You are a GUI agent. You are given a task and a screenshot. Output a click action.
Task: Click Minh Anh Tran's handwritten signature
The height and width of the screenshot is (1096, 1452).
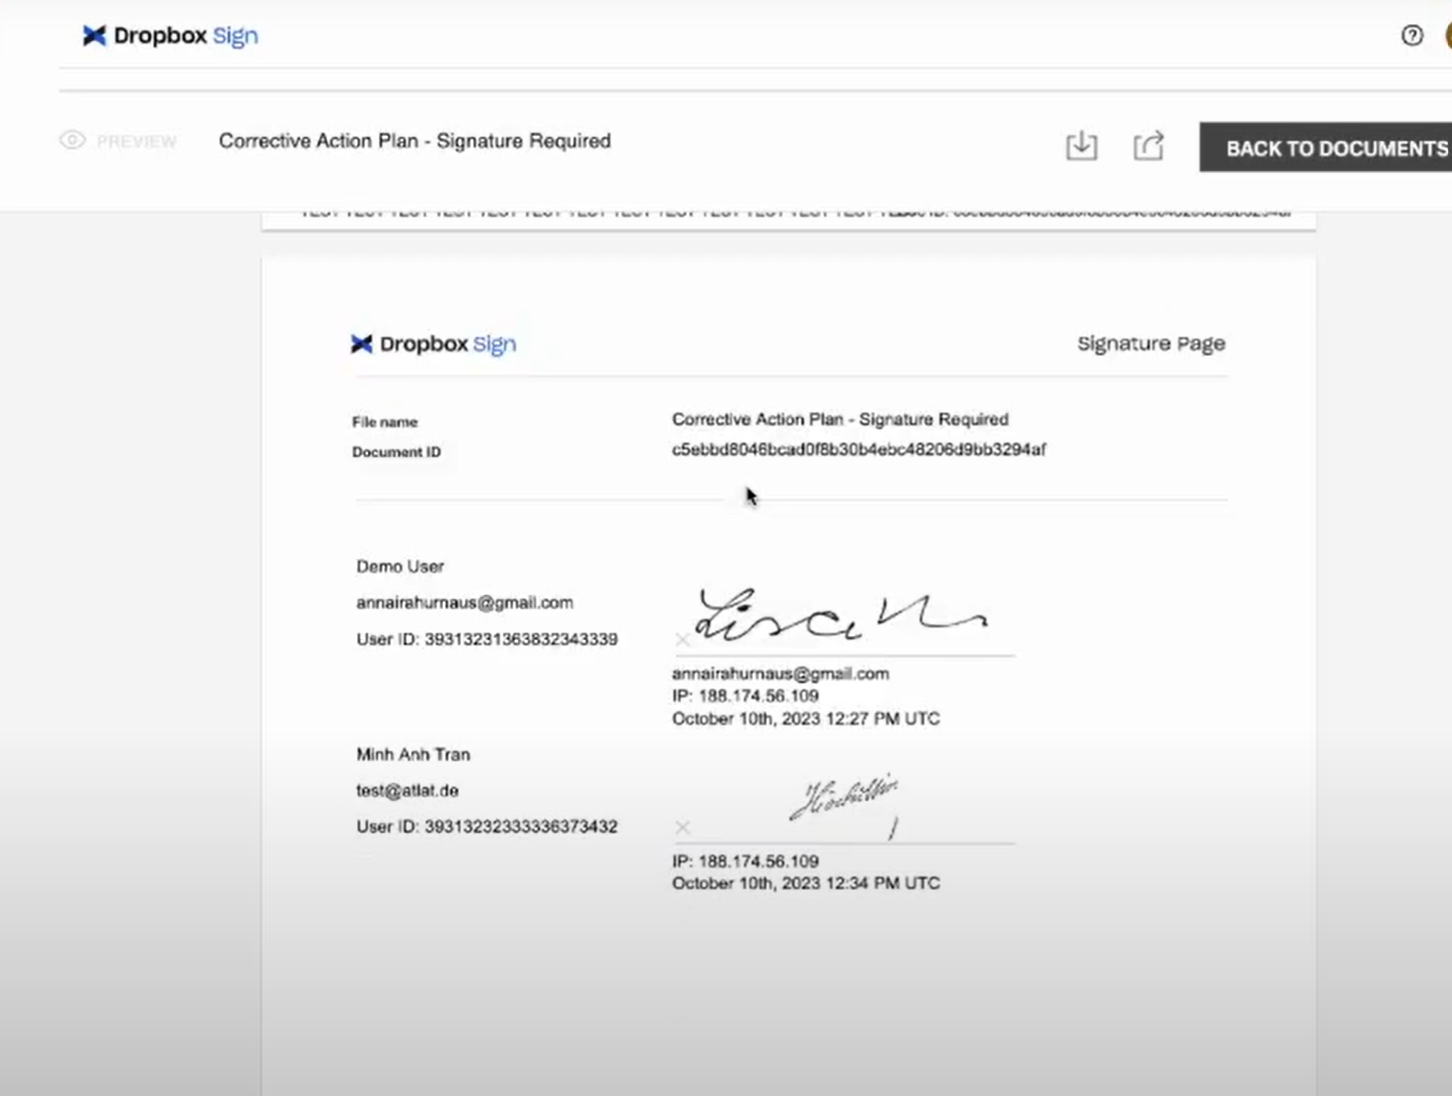(x=845, y=804)
